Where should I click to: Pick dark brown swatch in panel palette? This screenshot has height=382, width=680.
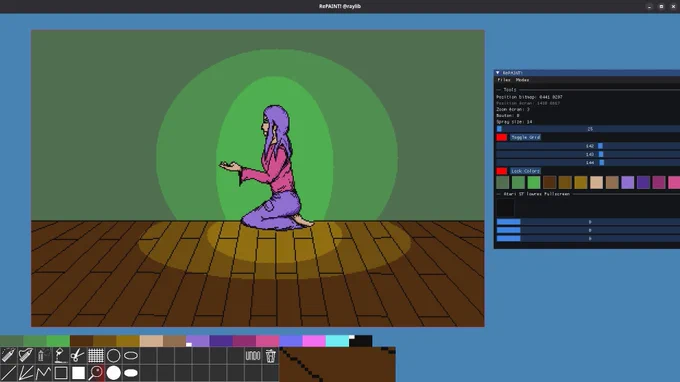(549, 183)
